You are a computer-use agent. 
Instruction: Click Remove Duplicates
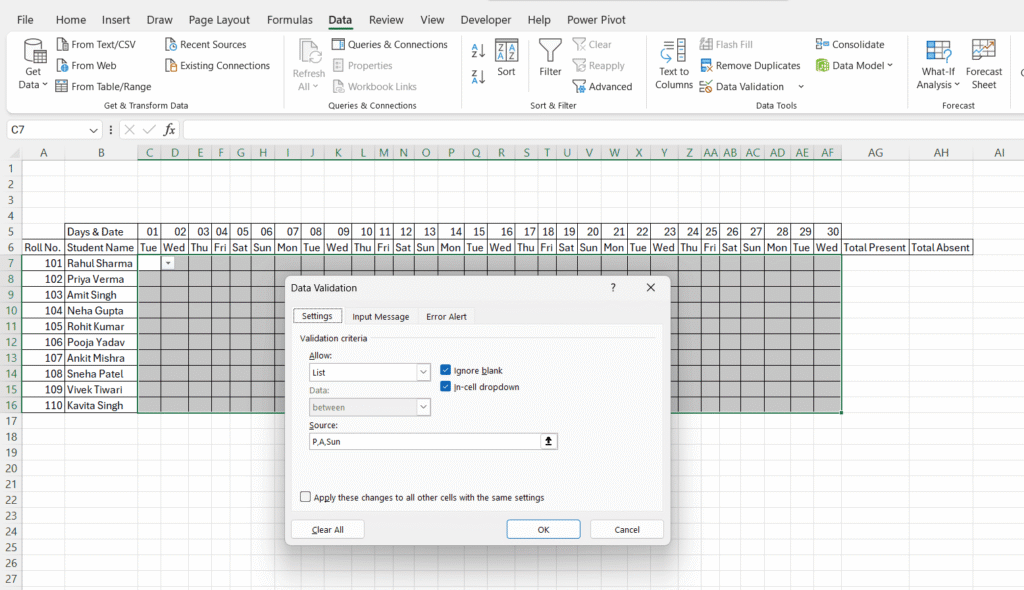(750, 65)
